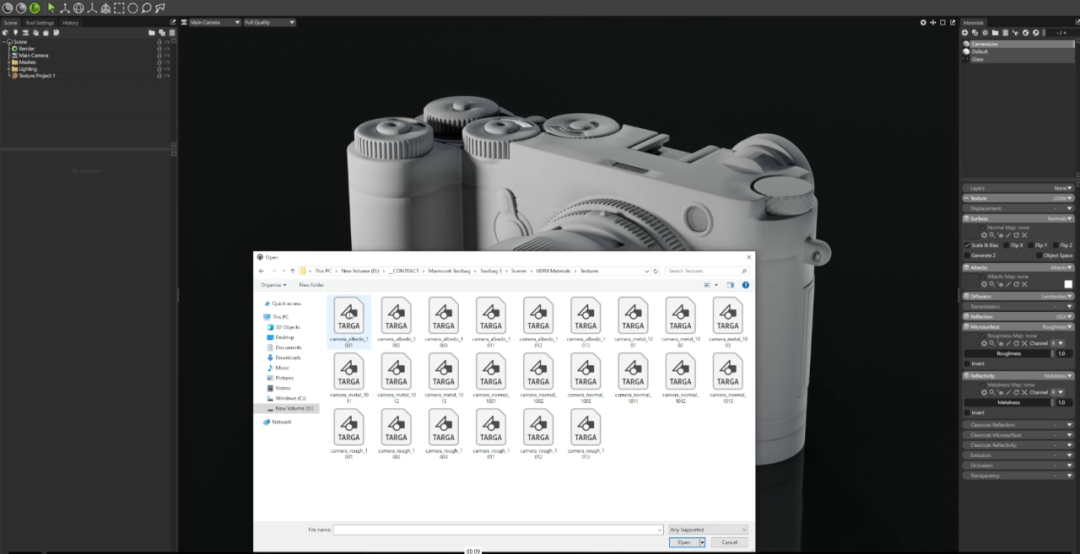Open Emission dropdown
The image size is (1080, 554).
[x=1018, y=455]
